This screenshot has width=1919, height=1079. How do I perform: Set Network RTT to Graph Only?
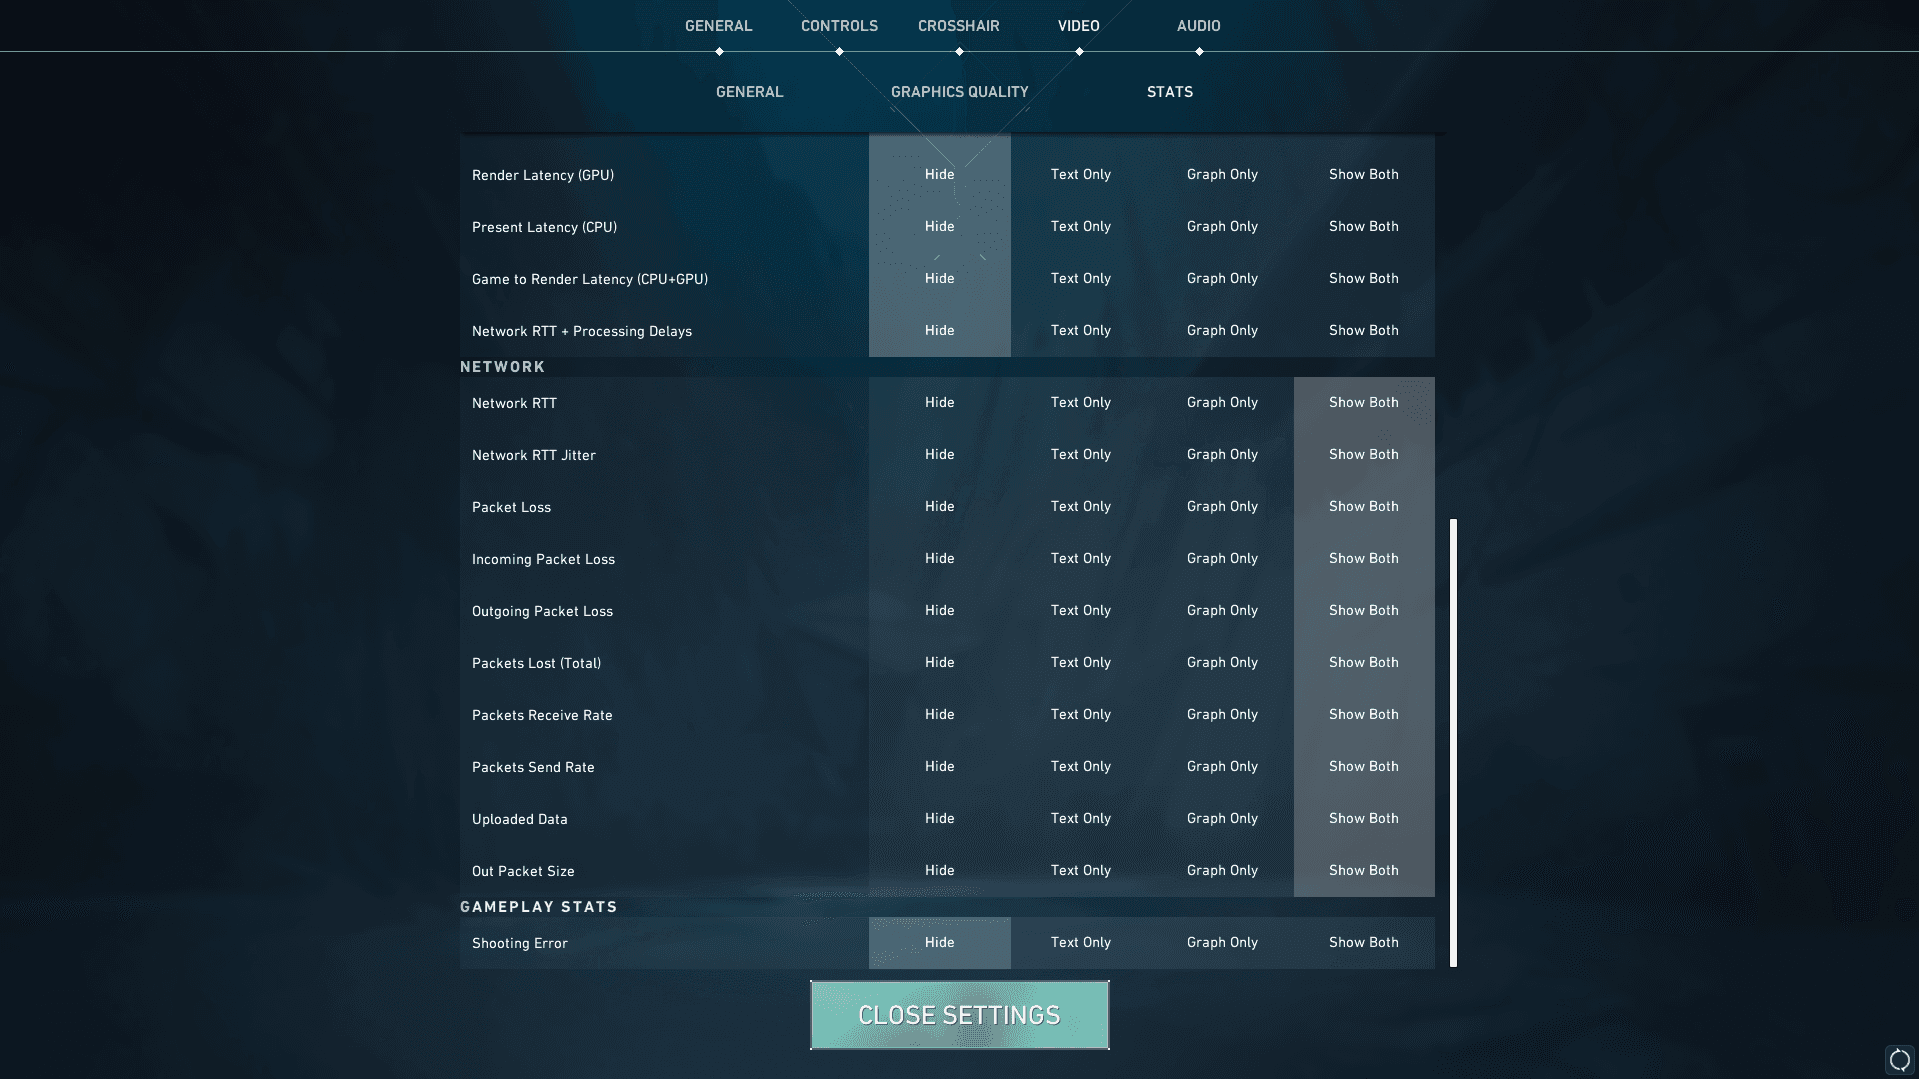[x=1222, y=403]
